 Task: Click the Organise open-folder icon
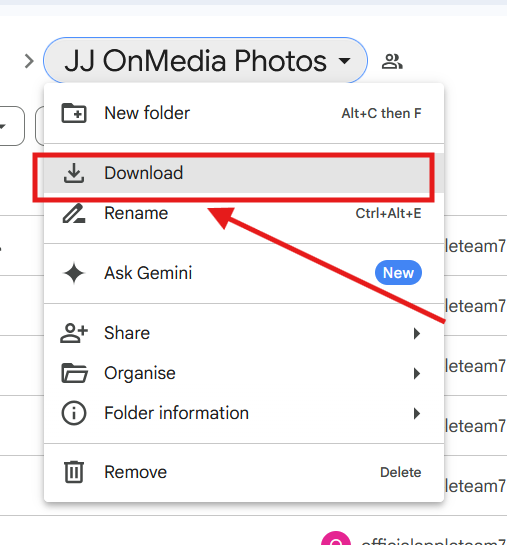click(x=74, y=373)
